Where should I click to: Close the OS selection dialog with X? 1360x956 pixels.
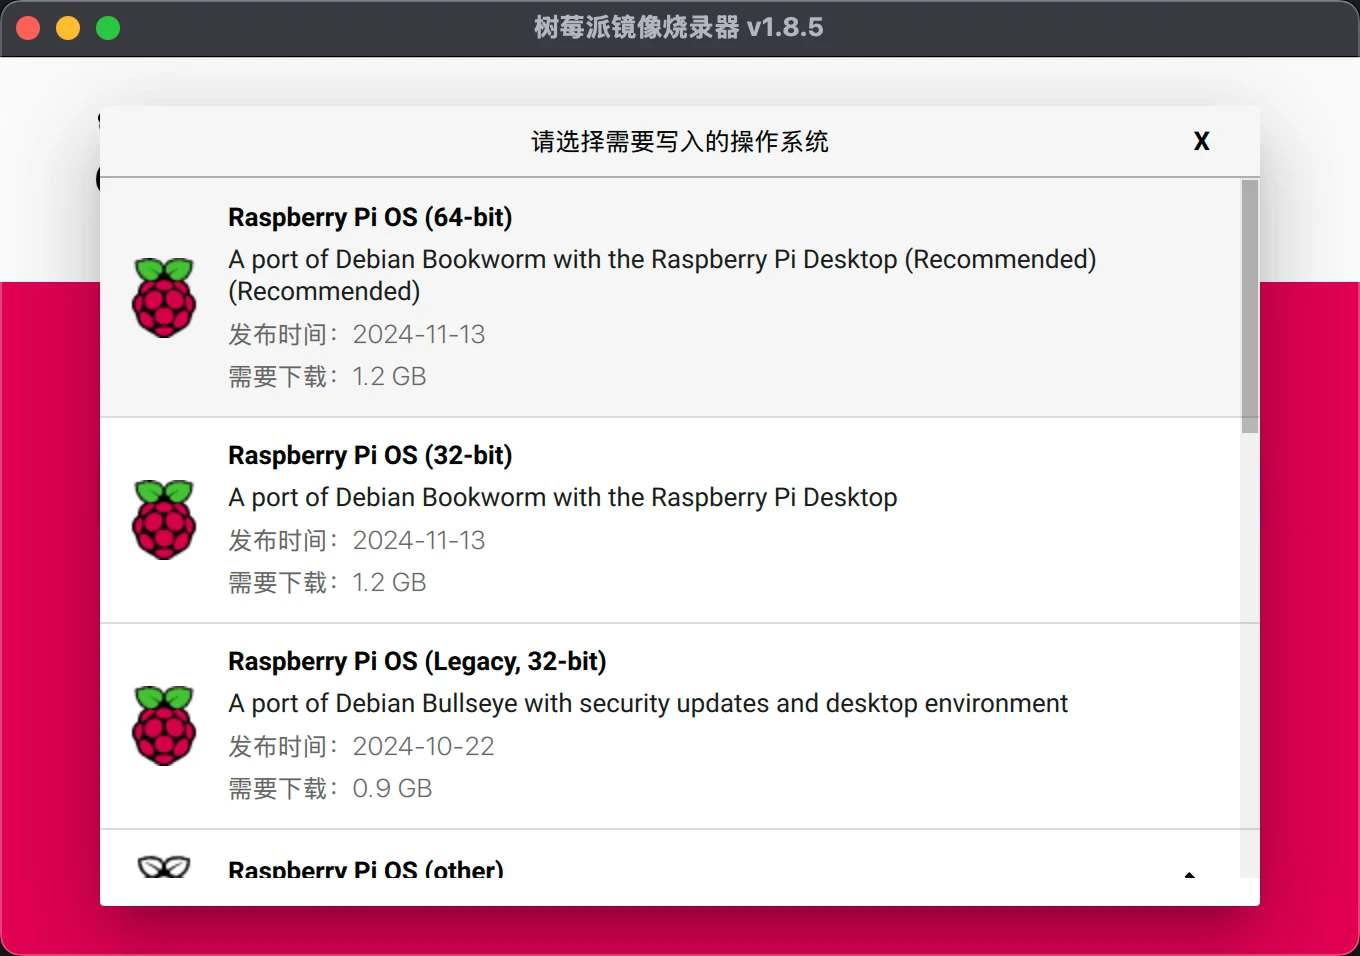tap(1201, 141)
